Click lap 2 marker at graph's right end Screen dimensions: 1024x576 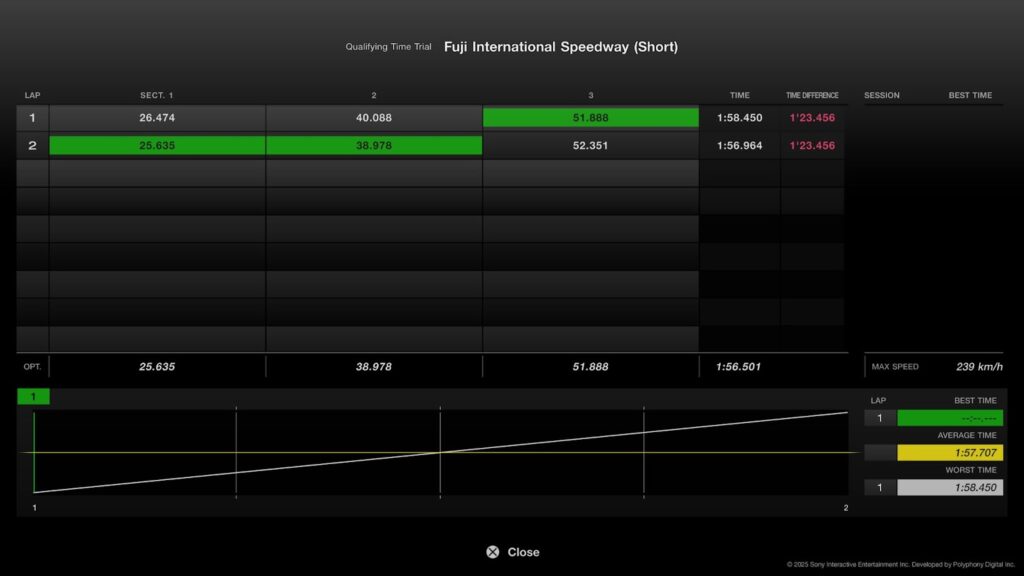point(845,509)
